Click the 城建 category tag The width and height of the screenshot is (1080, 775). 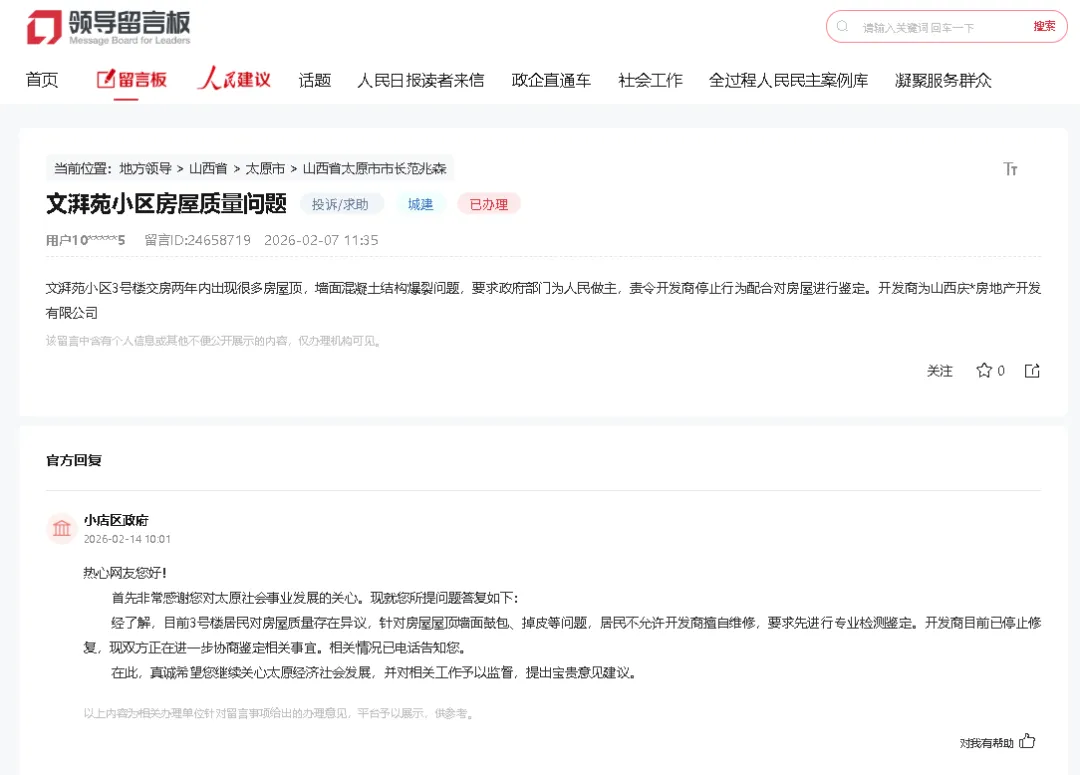(420, 204)
